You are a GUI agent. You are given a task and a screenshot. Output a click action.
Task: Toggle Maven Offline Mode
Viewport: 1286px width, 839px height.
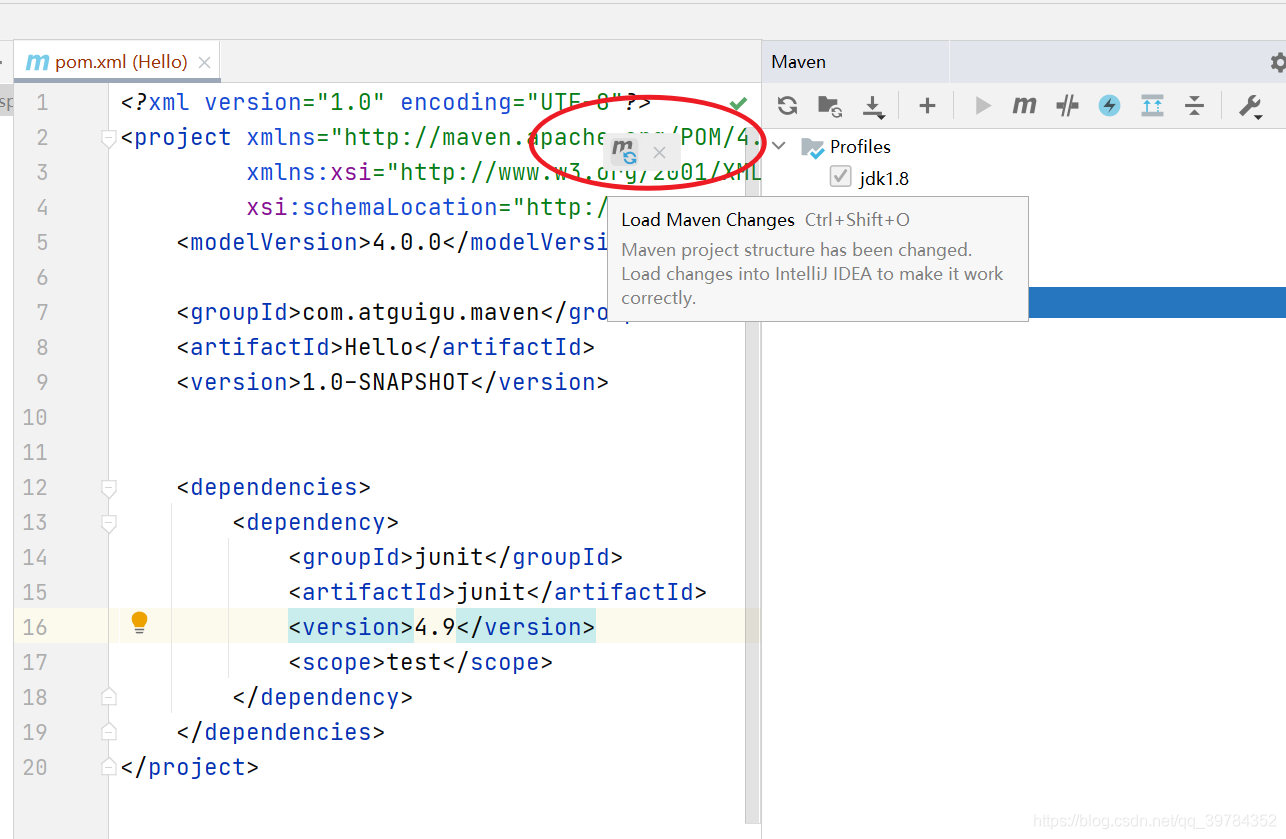click(1067, 105)
